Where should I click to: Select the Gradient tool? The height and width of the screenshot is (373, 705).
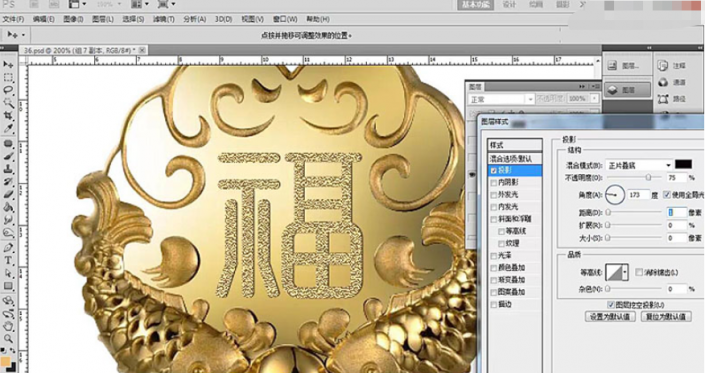pos(8,207)
